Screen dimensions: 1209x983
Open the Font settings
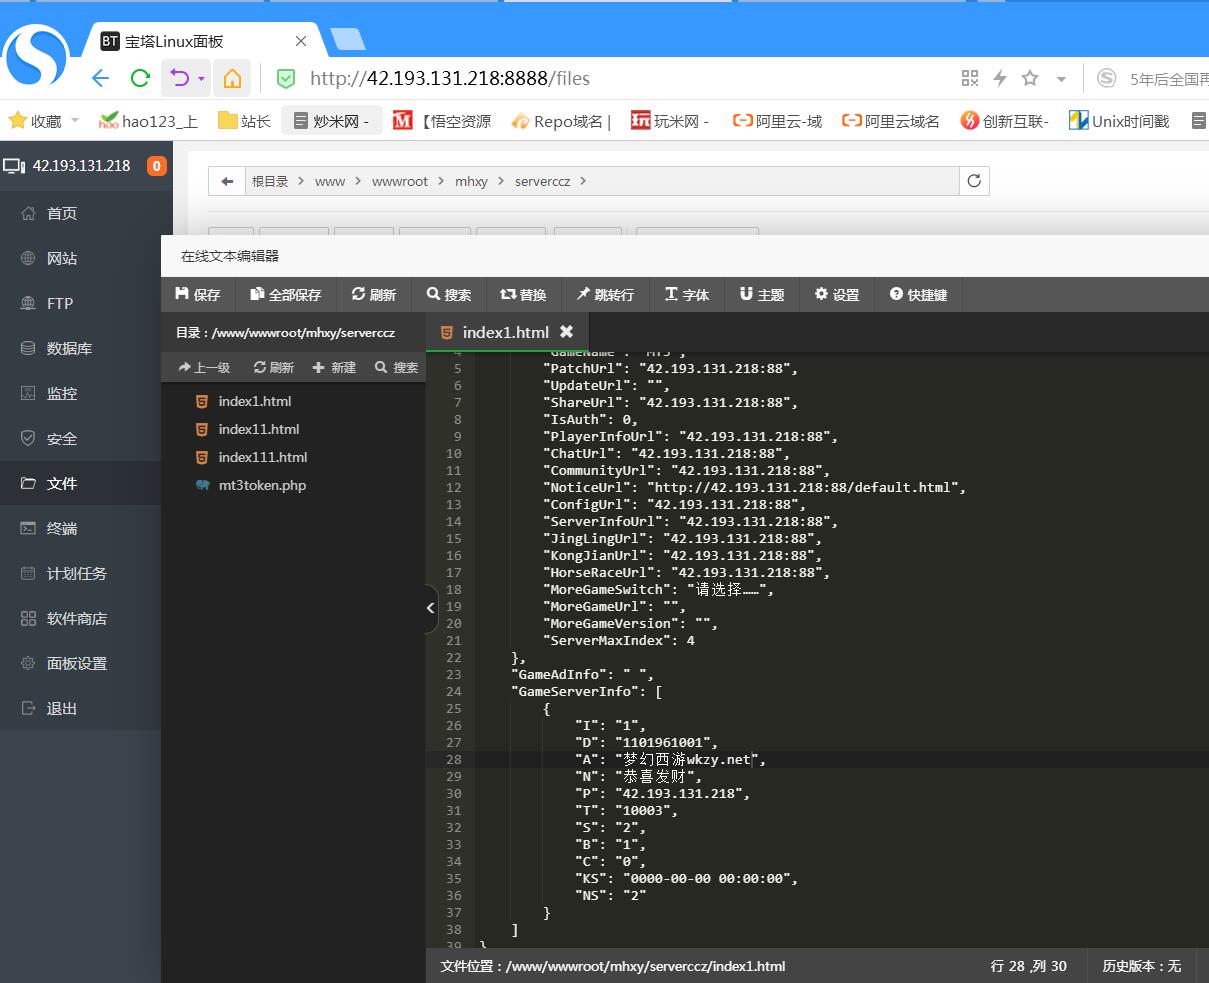tap(687, 295)
